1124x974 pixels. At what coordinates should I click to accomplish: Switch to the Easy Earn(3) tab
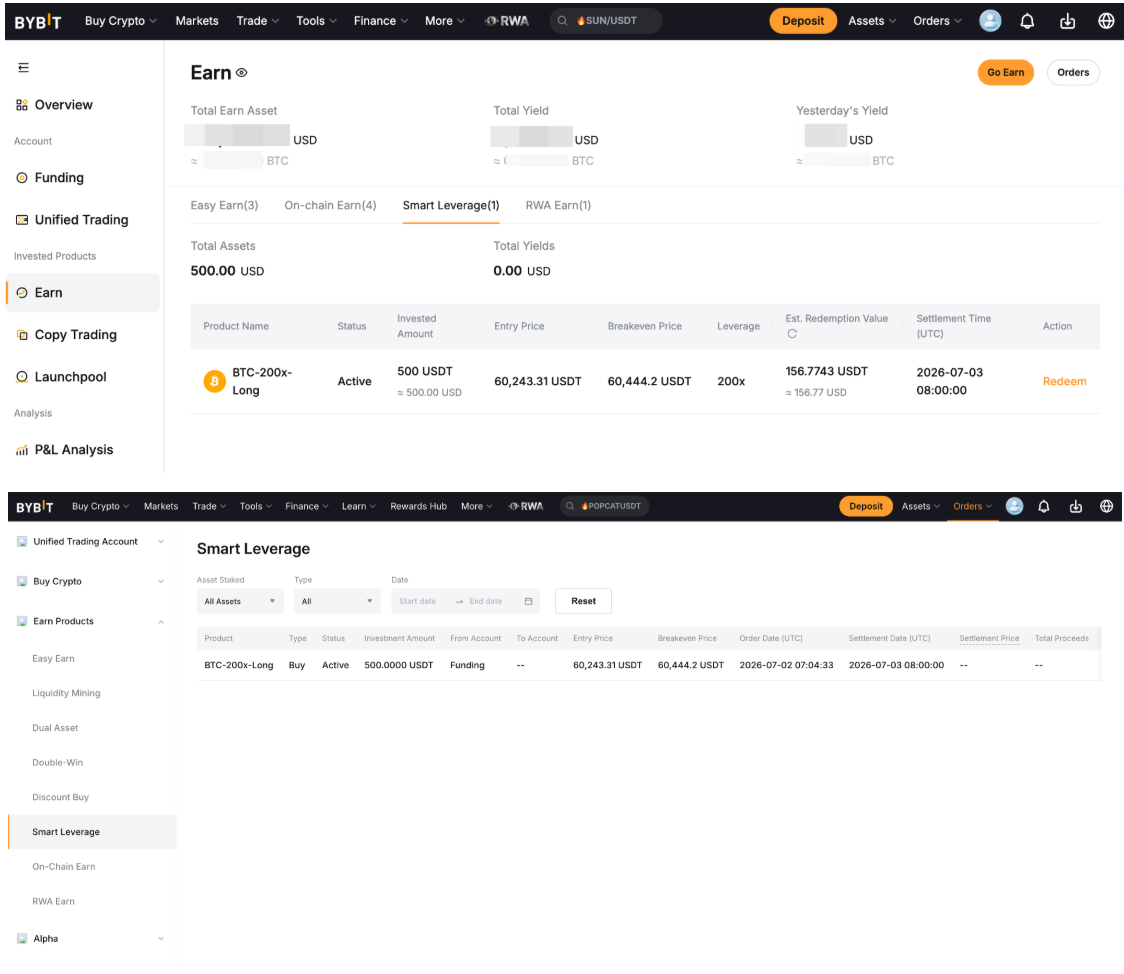[224, 206]
